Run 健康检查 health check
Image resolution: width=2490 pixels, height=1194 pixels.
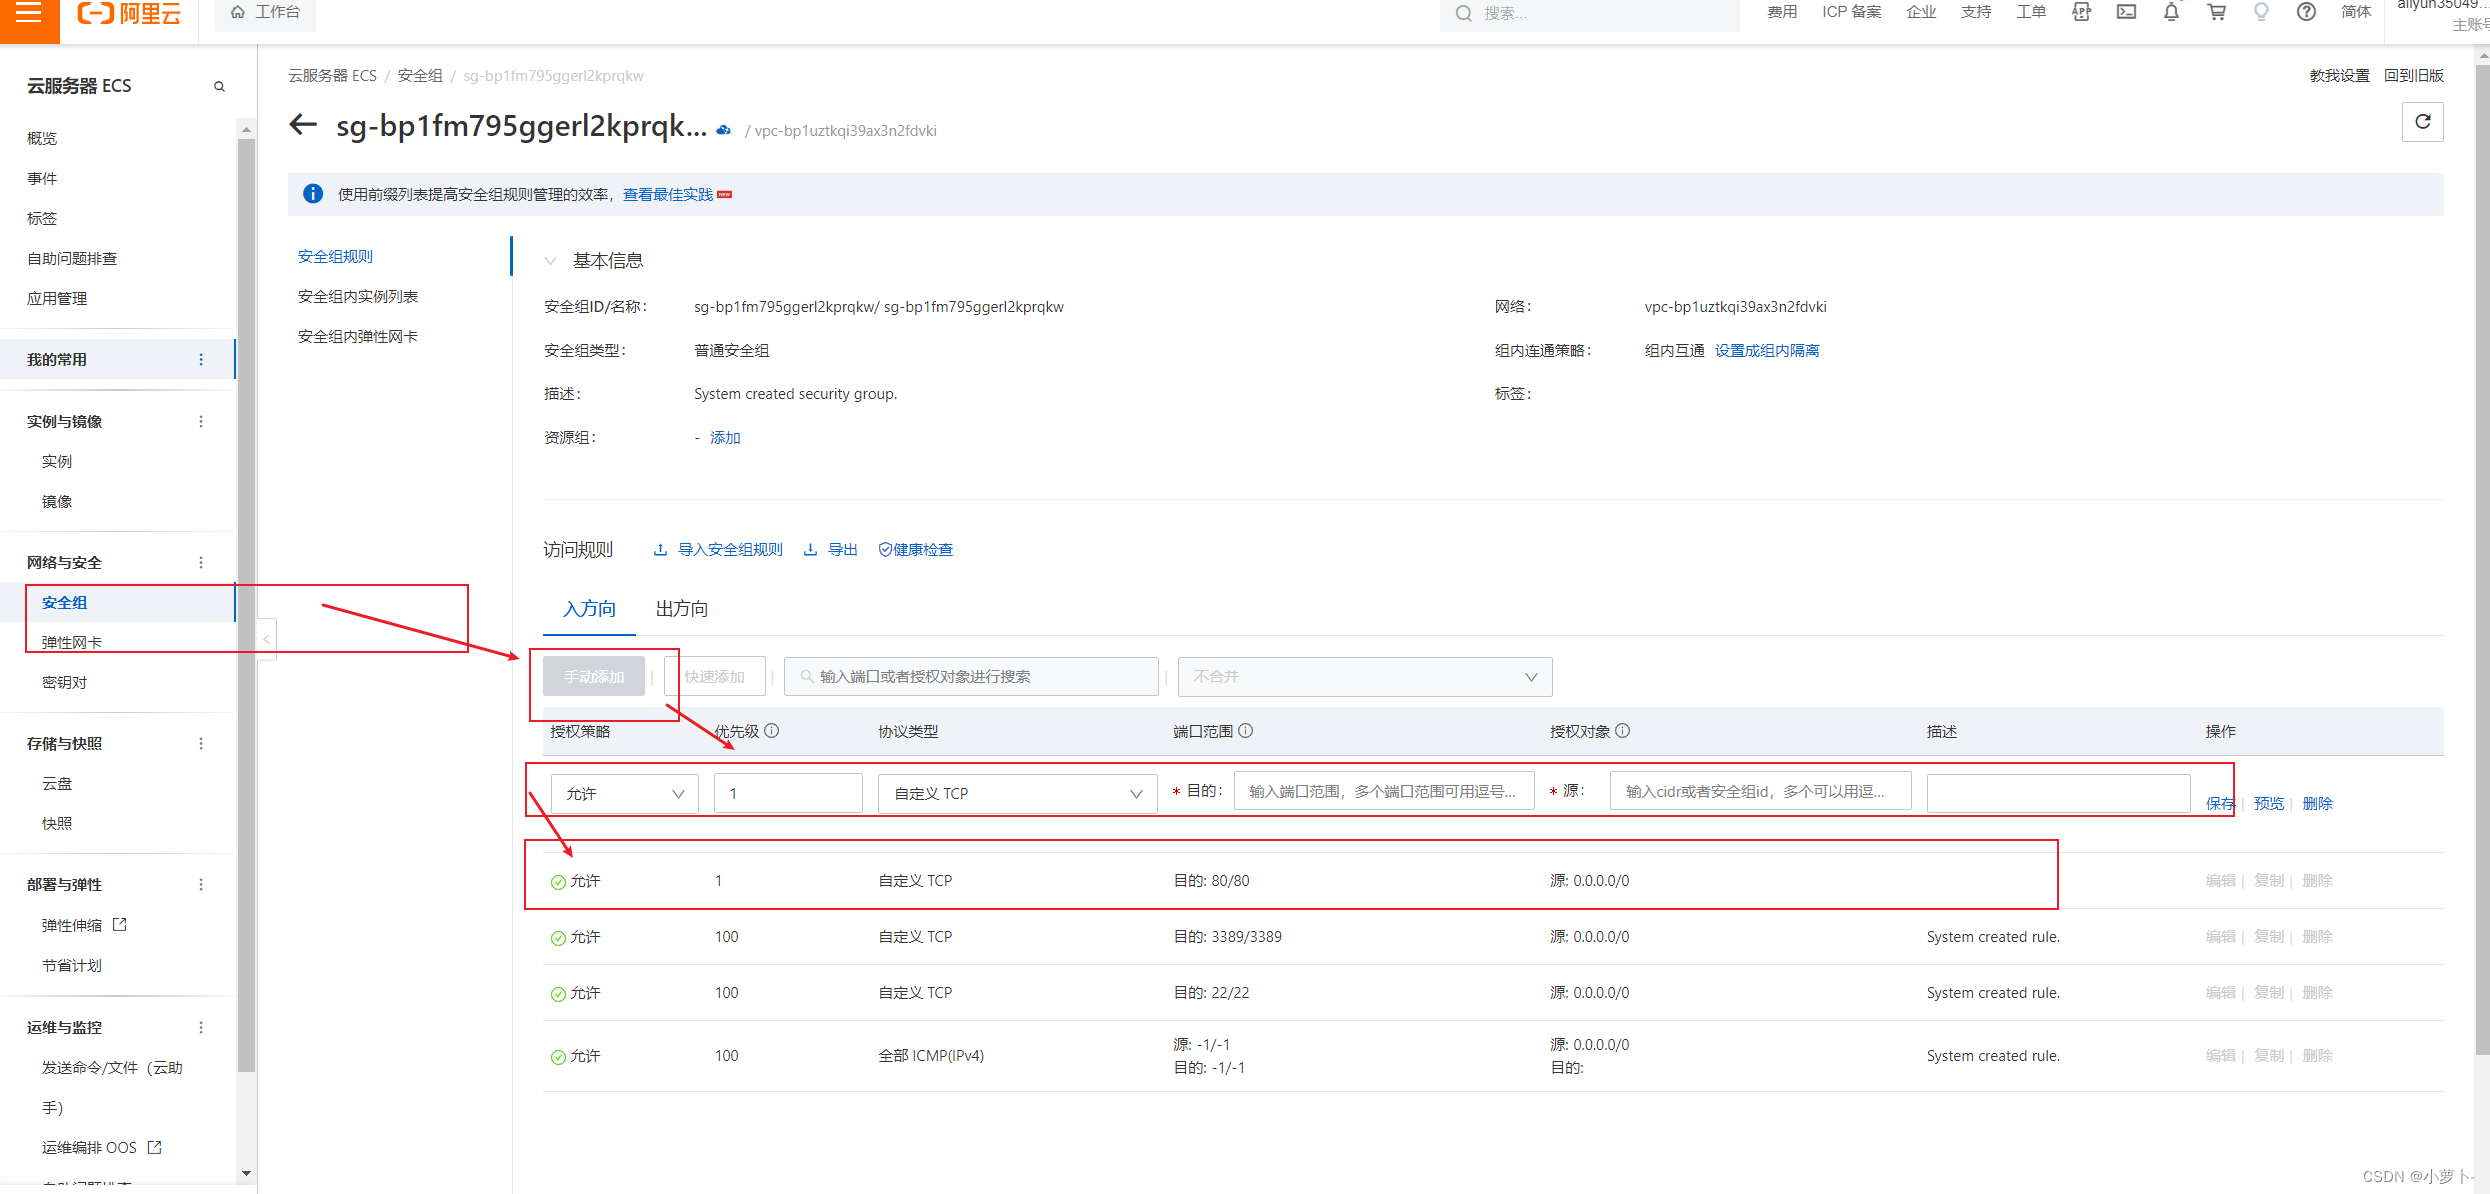click(915, 549)
